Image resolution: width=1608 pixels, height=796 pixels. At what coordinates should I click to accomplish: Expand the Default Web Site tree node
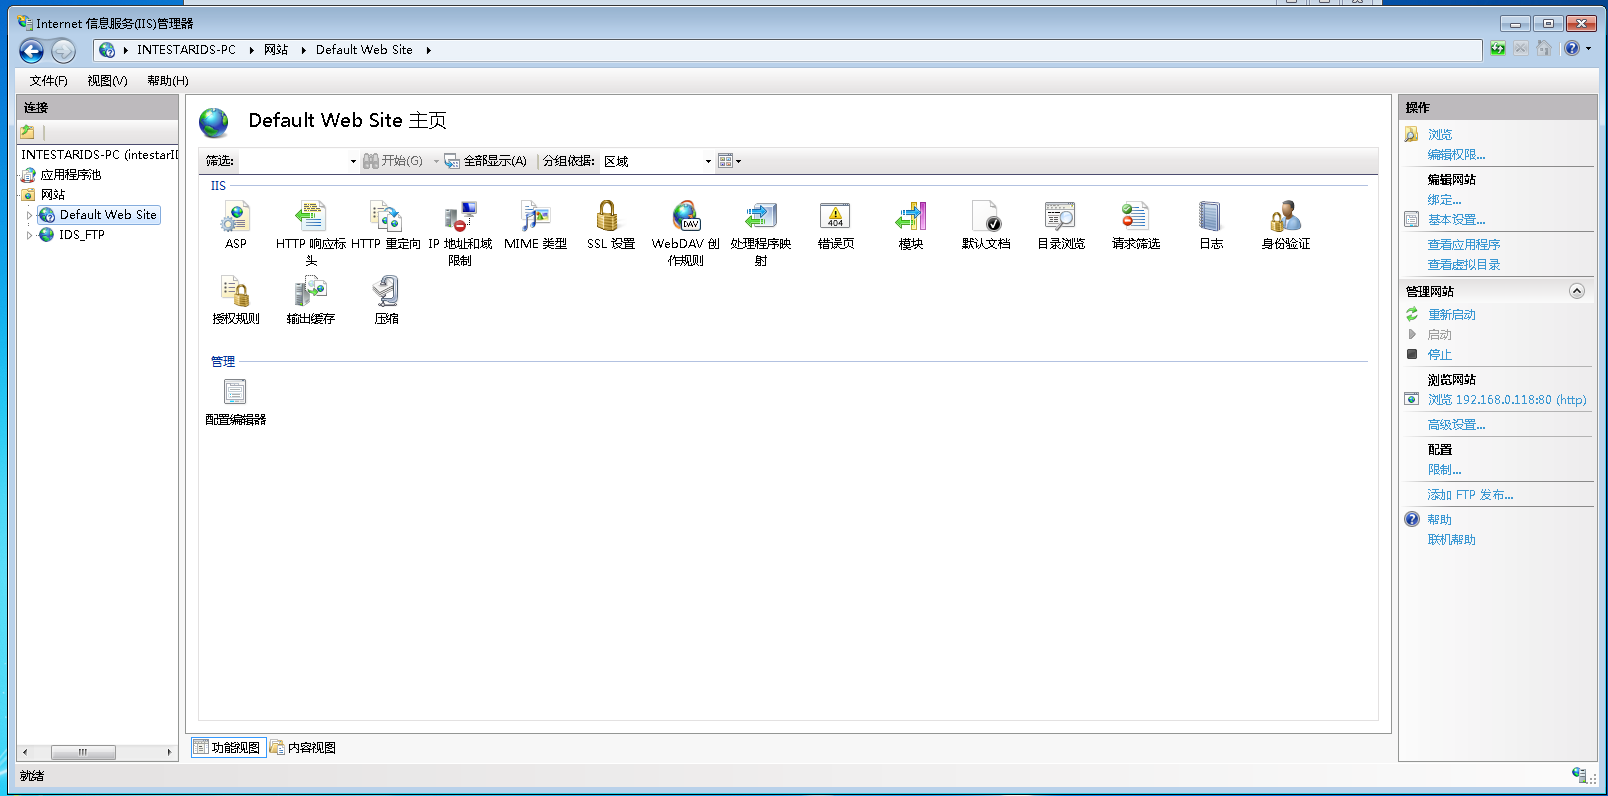pyautogui.click(x=29, y=215)
